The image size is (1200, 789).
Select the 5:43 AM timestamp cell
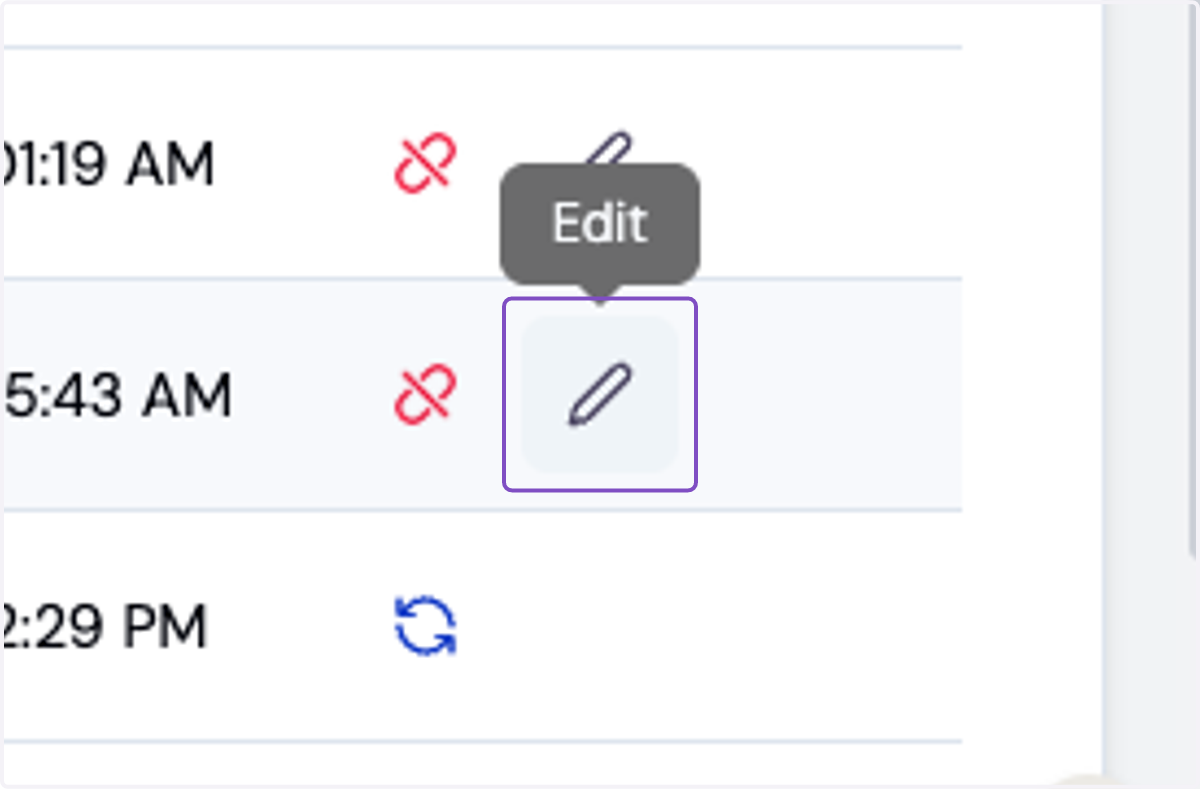point(116,395)
